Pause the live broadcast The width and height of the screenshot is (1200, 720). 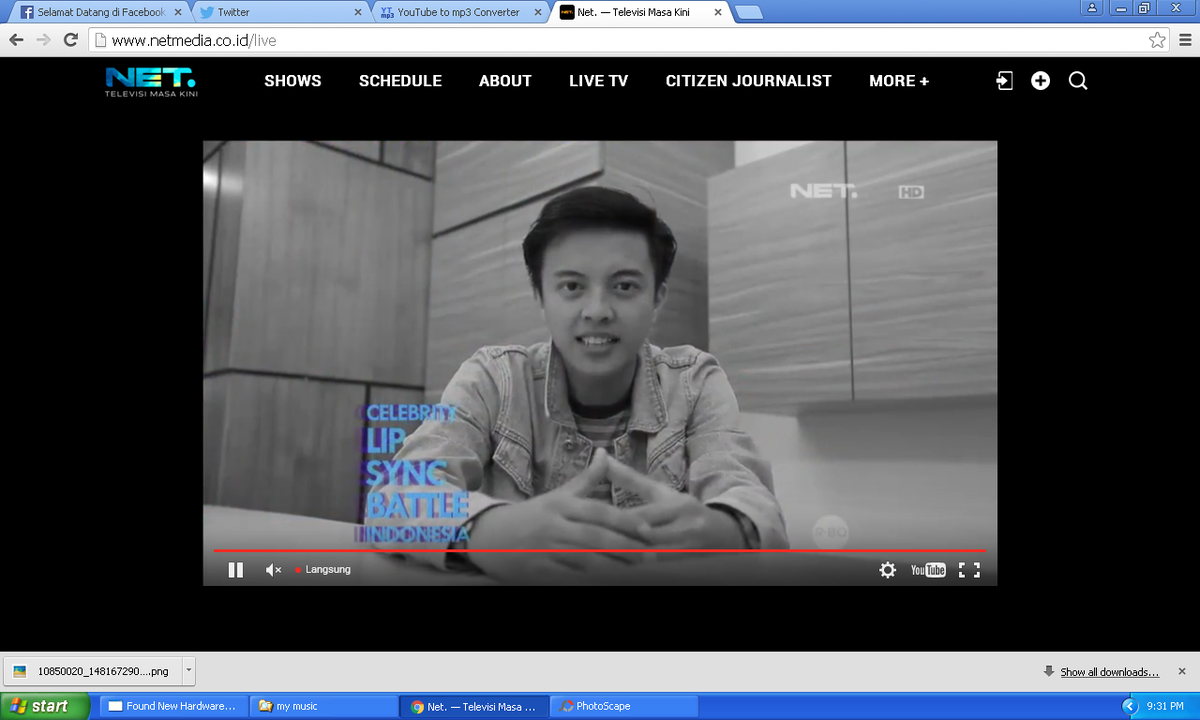click(x=235, y=569)
